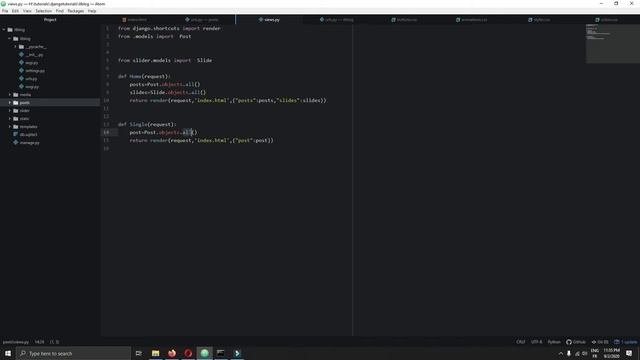Open asgi.py in the tree

31,63
